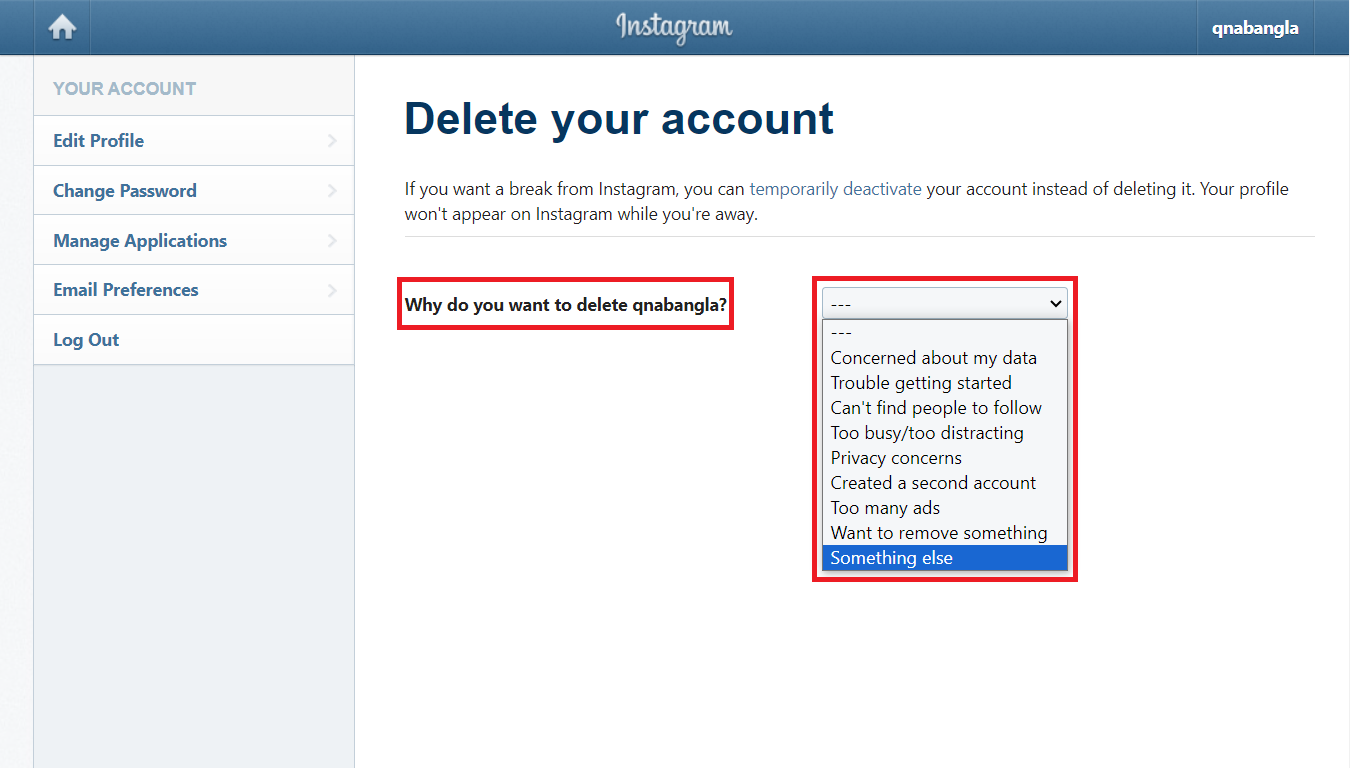Select 'Too many ads' reason

[884, 507]
